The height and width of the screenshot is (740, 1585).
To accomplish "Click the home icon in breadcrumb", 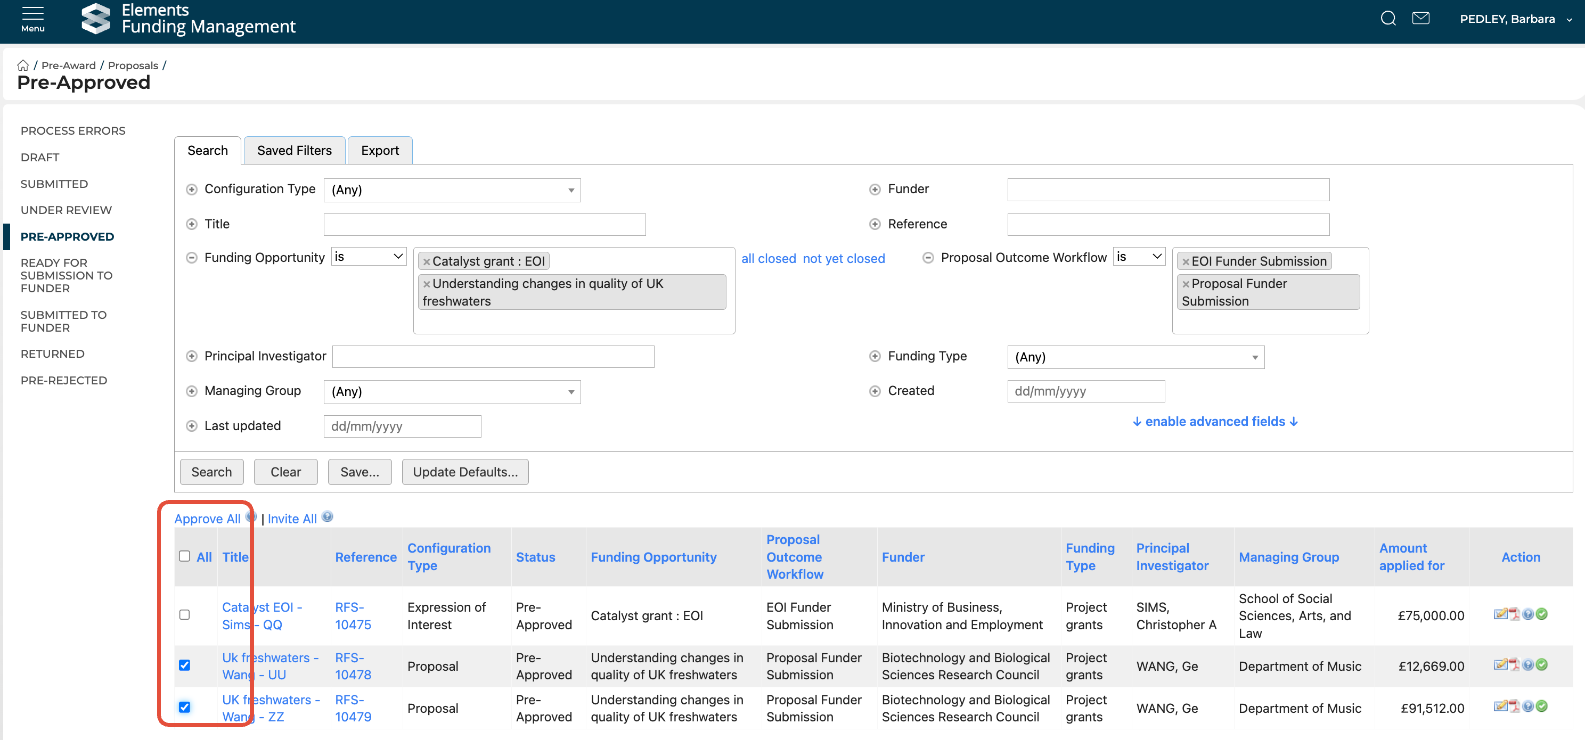I will click(23, 66).
